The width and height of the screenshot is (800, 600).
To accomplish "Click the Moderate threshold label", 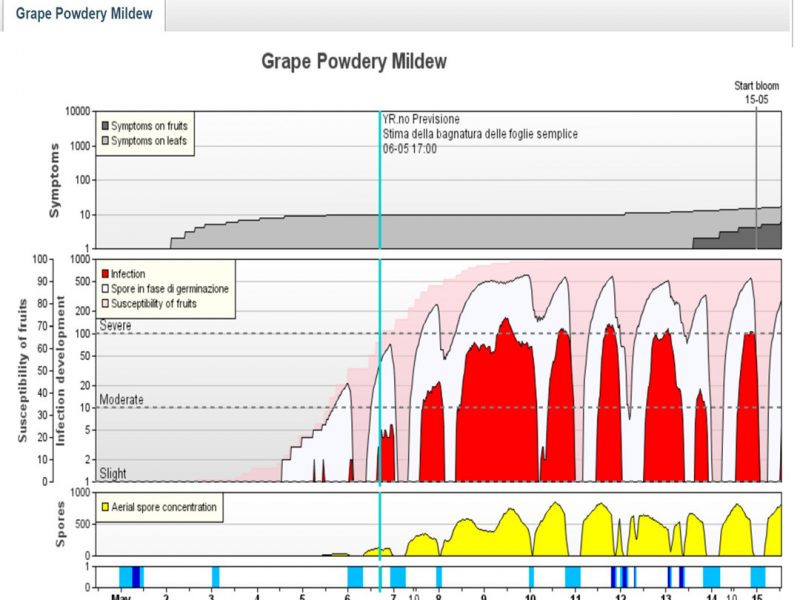I will tap(121, 400).
